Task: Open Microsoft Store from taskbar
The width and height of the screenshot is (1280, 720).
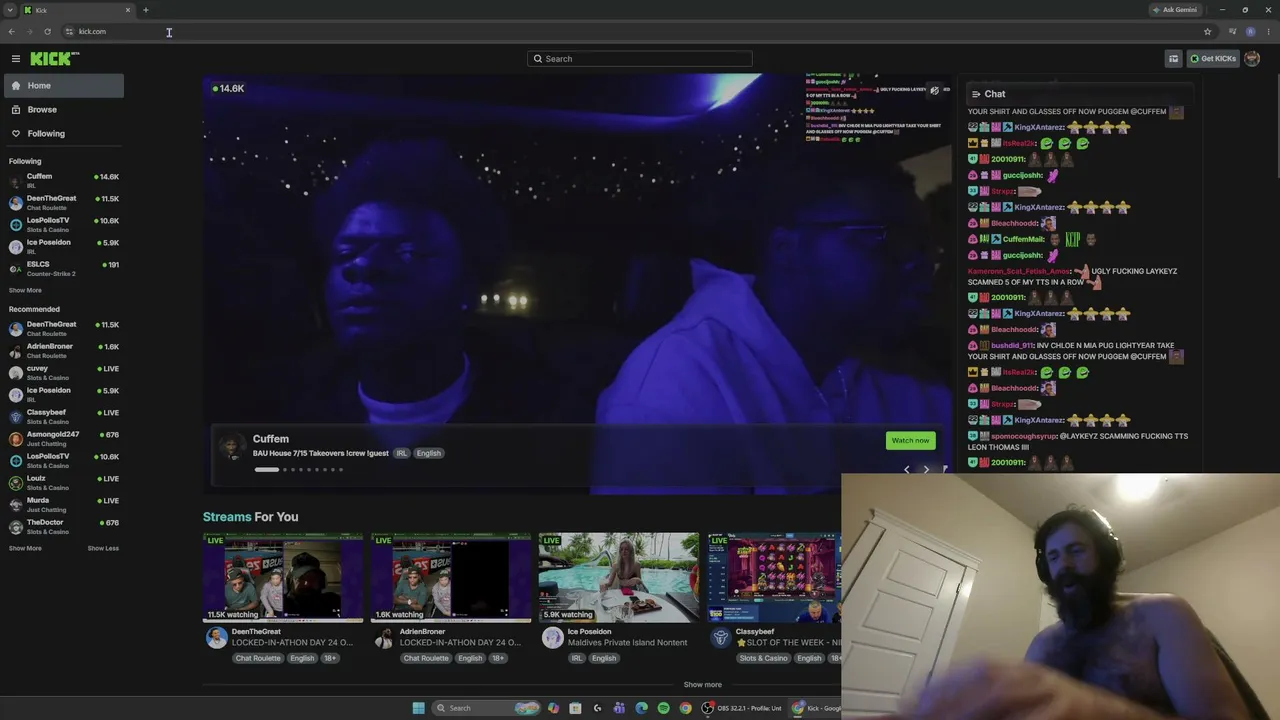Action: tap(575, 708)
